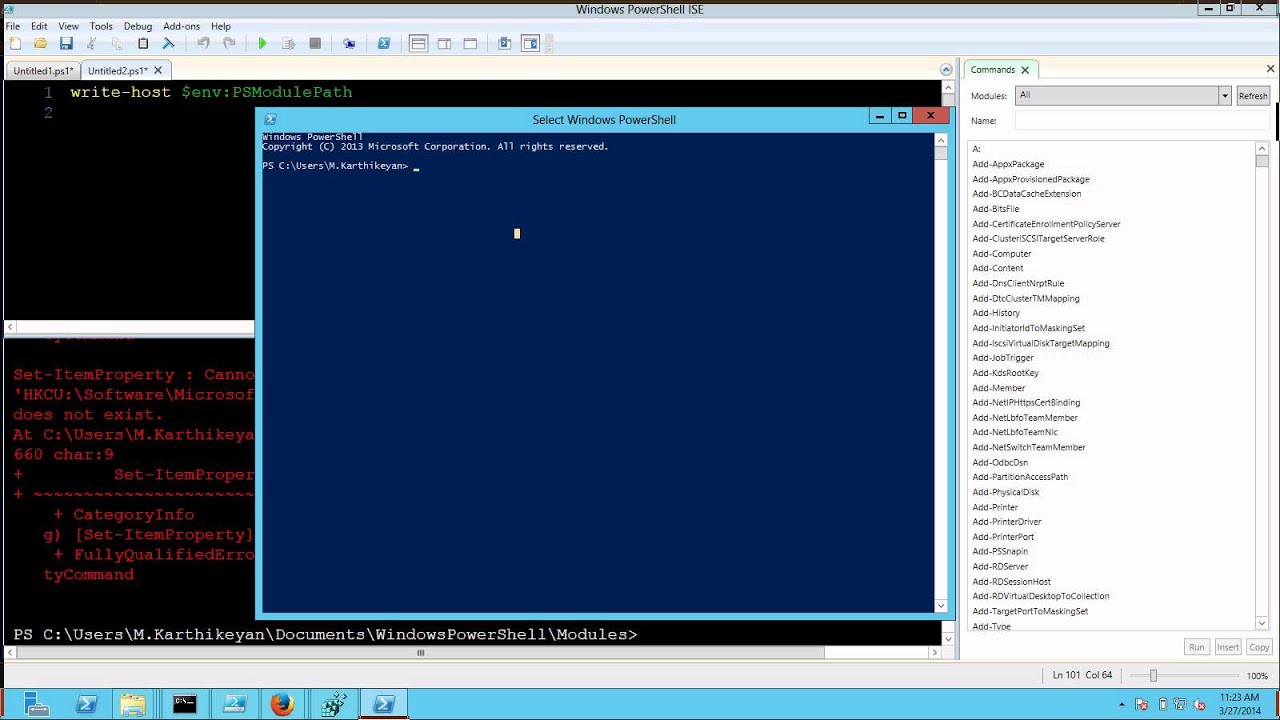Select Add-Content in command list

click(x=998, y=268)
